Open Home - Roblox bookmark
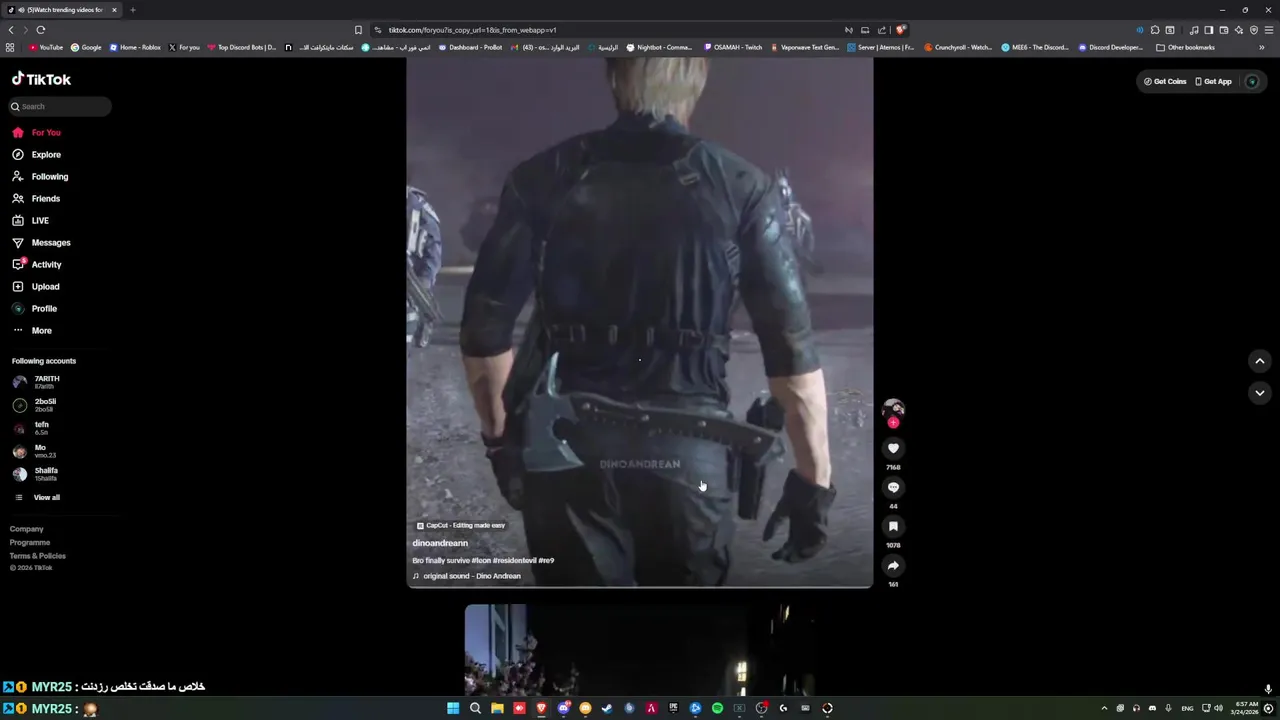The height and width of the screenshot is (720, 1280). pyautogui.click(x=135, y=47)
